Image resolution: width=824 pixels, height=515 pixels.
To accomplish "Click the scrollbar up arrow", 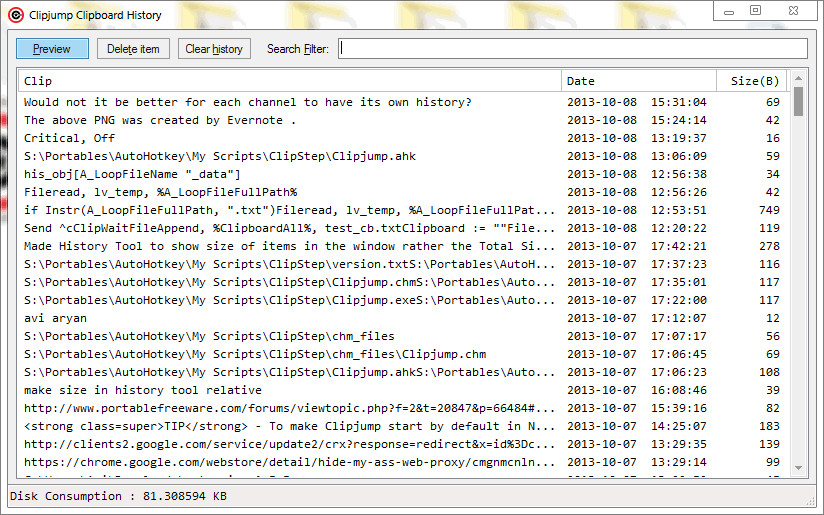I will coord(798,78).
